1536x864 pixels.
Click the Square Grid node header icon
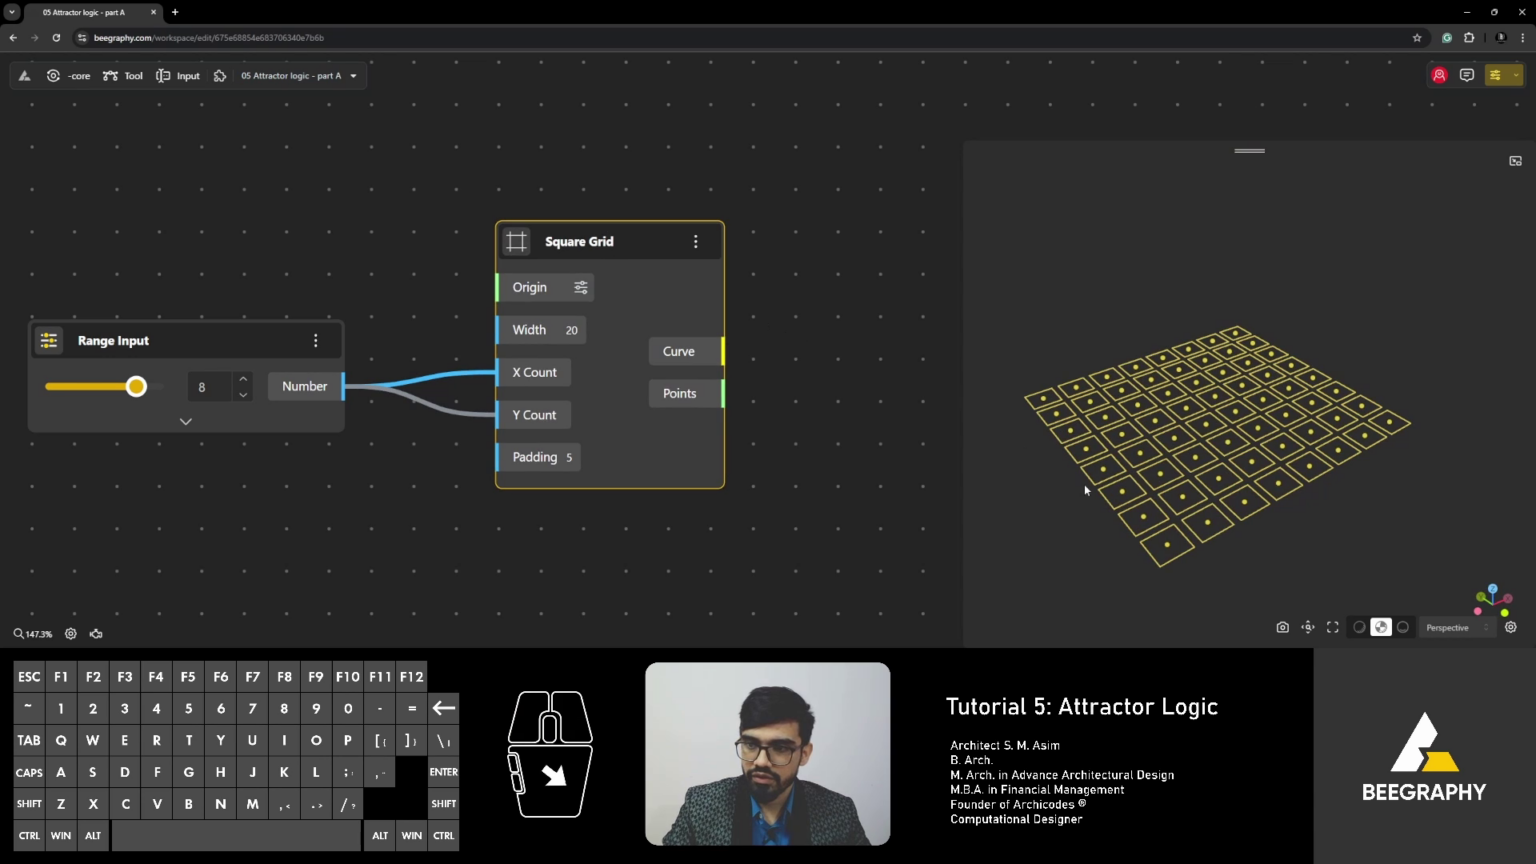tap(516, 241)
